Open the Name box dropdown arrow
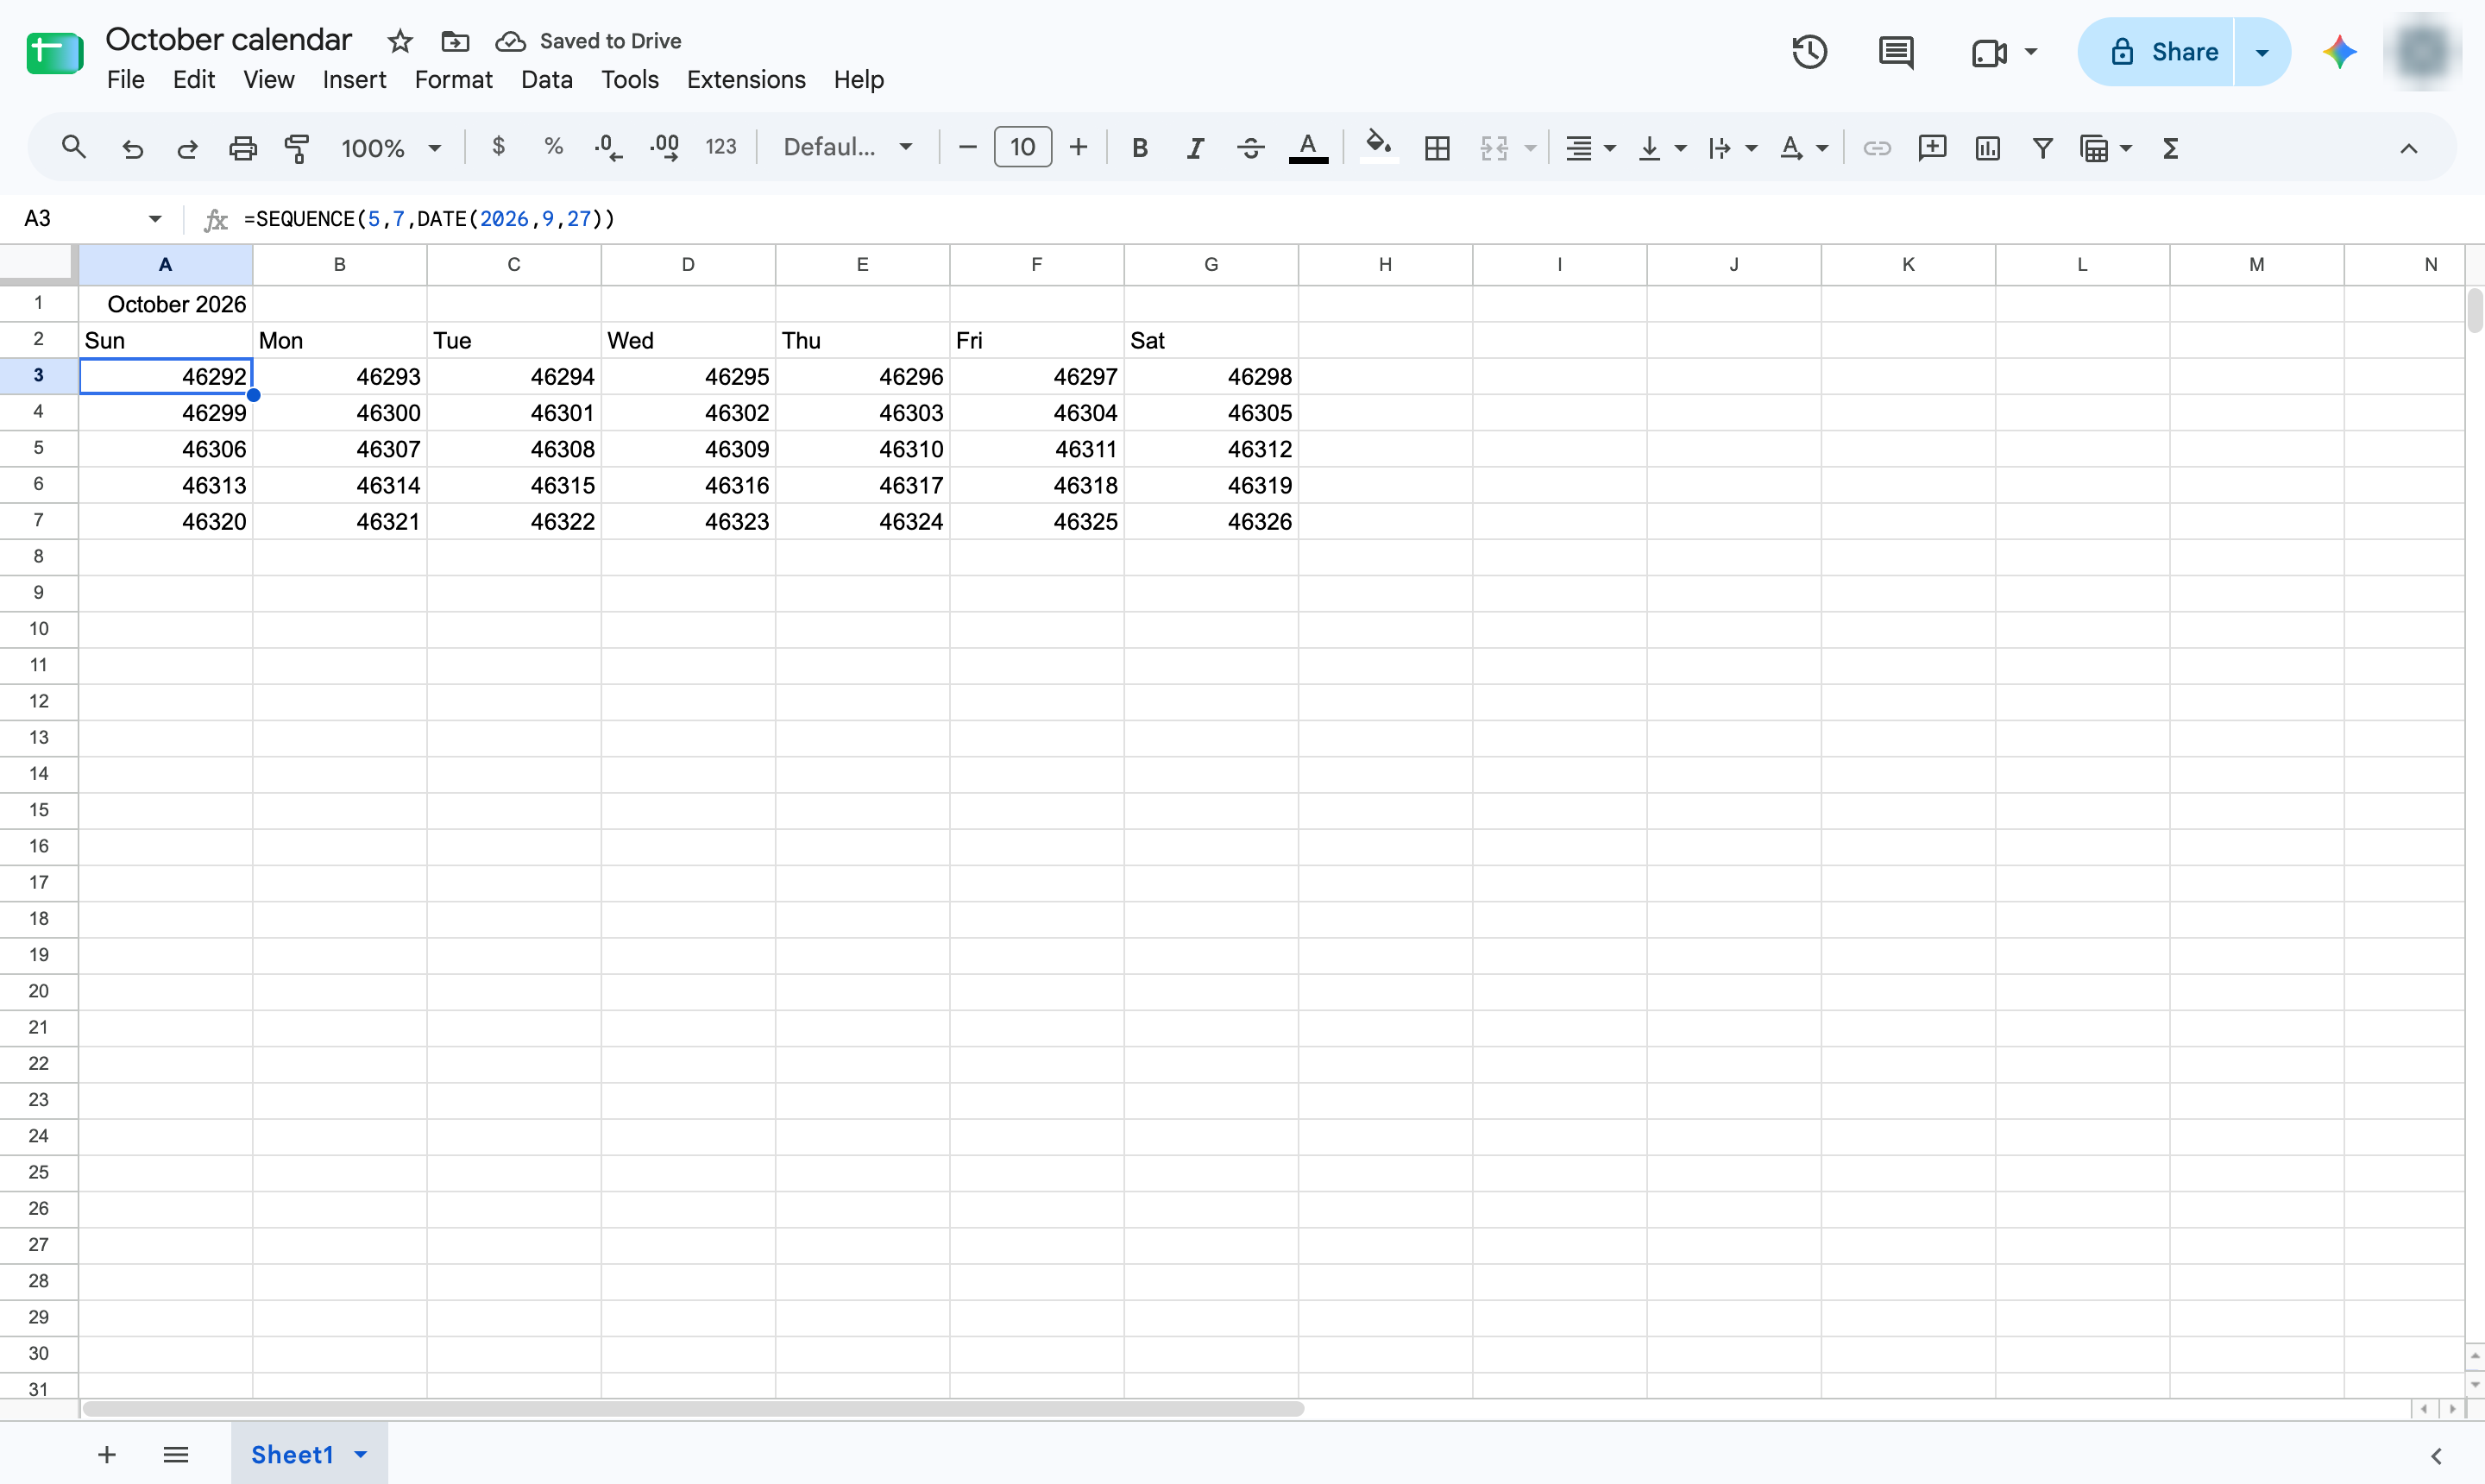The image size is (2485, 1484). 155,218
